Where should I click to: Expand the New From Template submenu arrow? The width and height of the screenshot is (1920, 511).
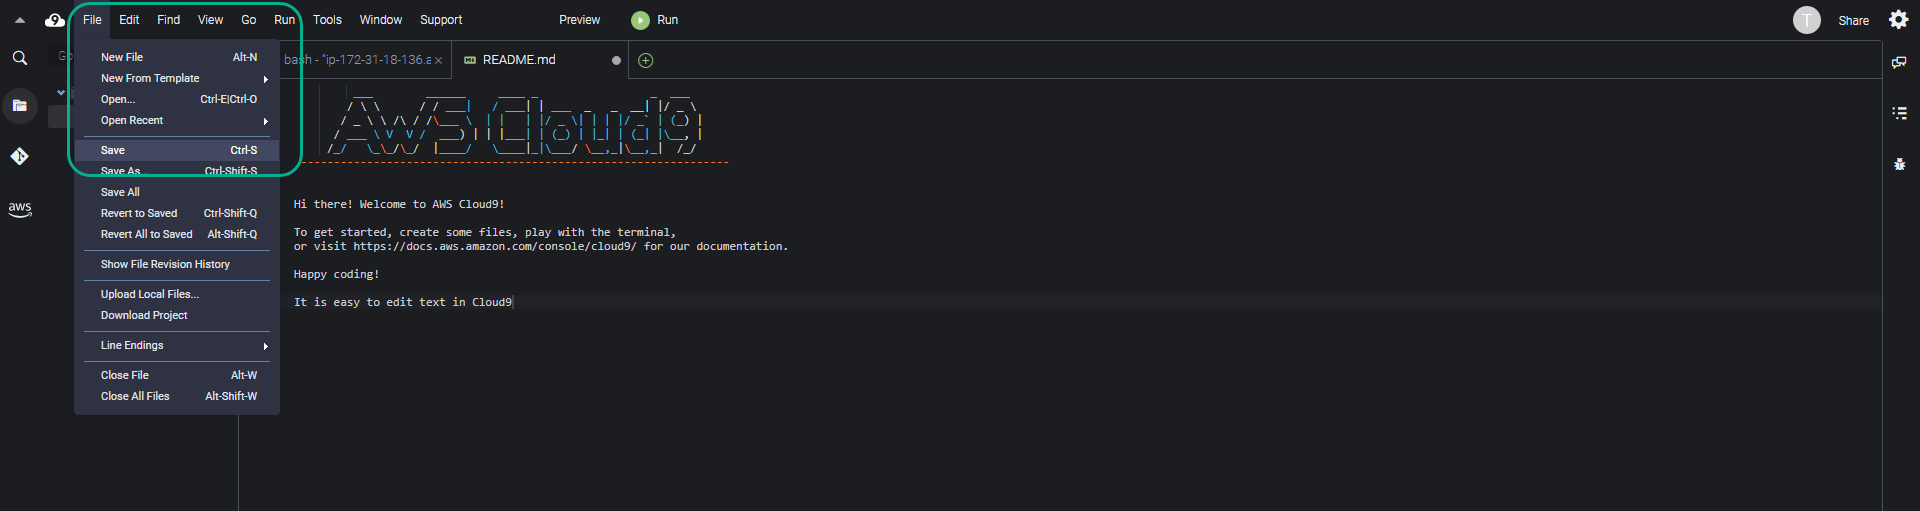pyautogui.click(x=265, y=79)
